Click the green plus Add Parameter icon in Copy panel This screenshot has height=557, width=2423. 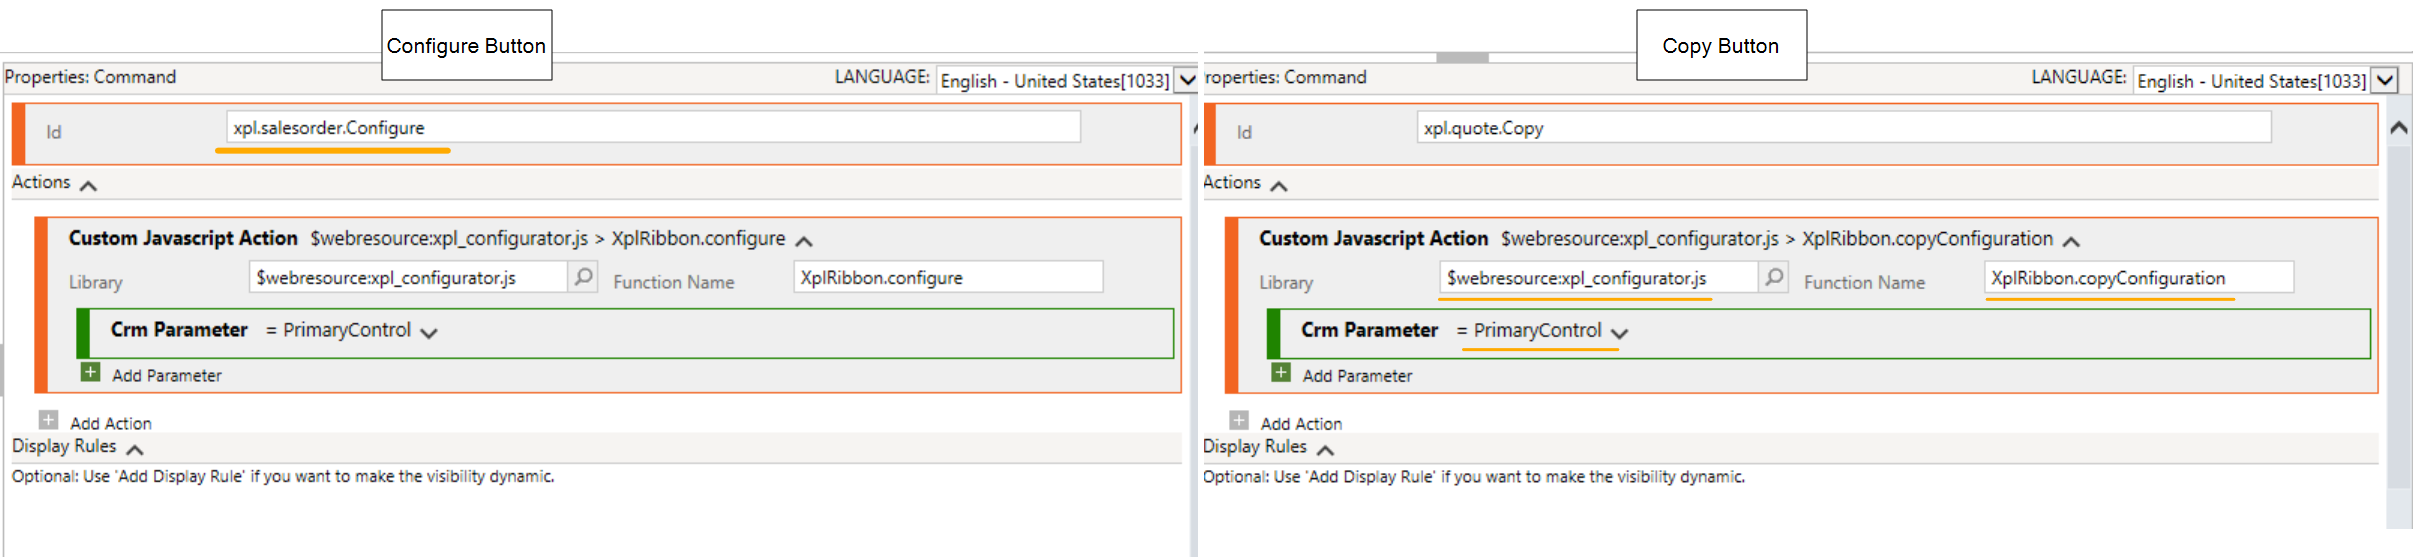(x=1281, y=373)
